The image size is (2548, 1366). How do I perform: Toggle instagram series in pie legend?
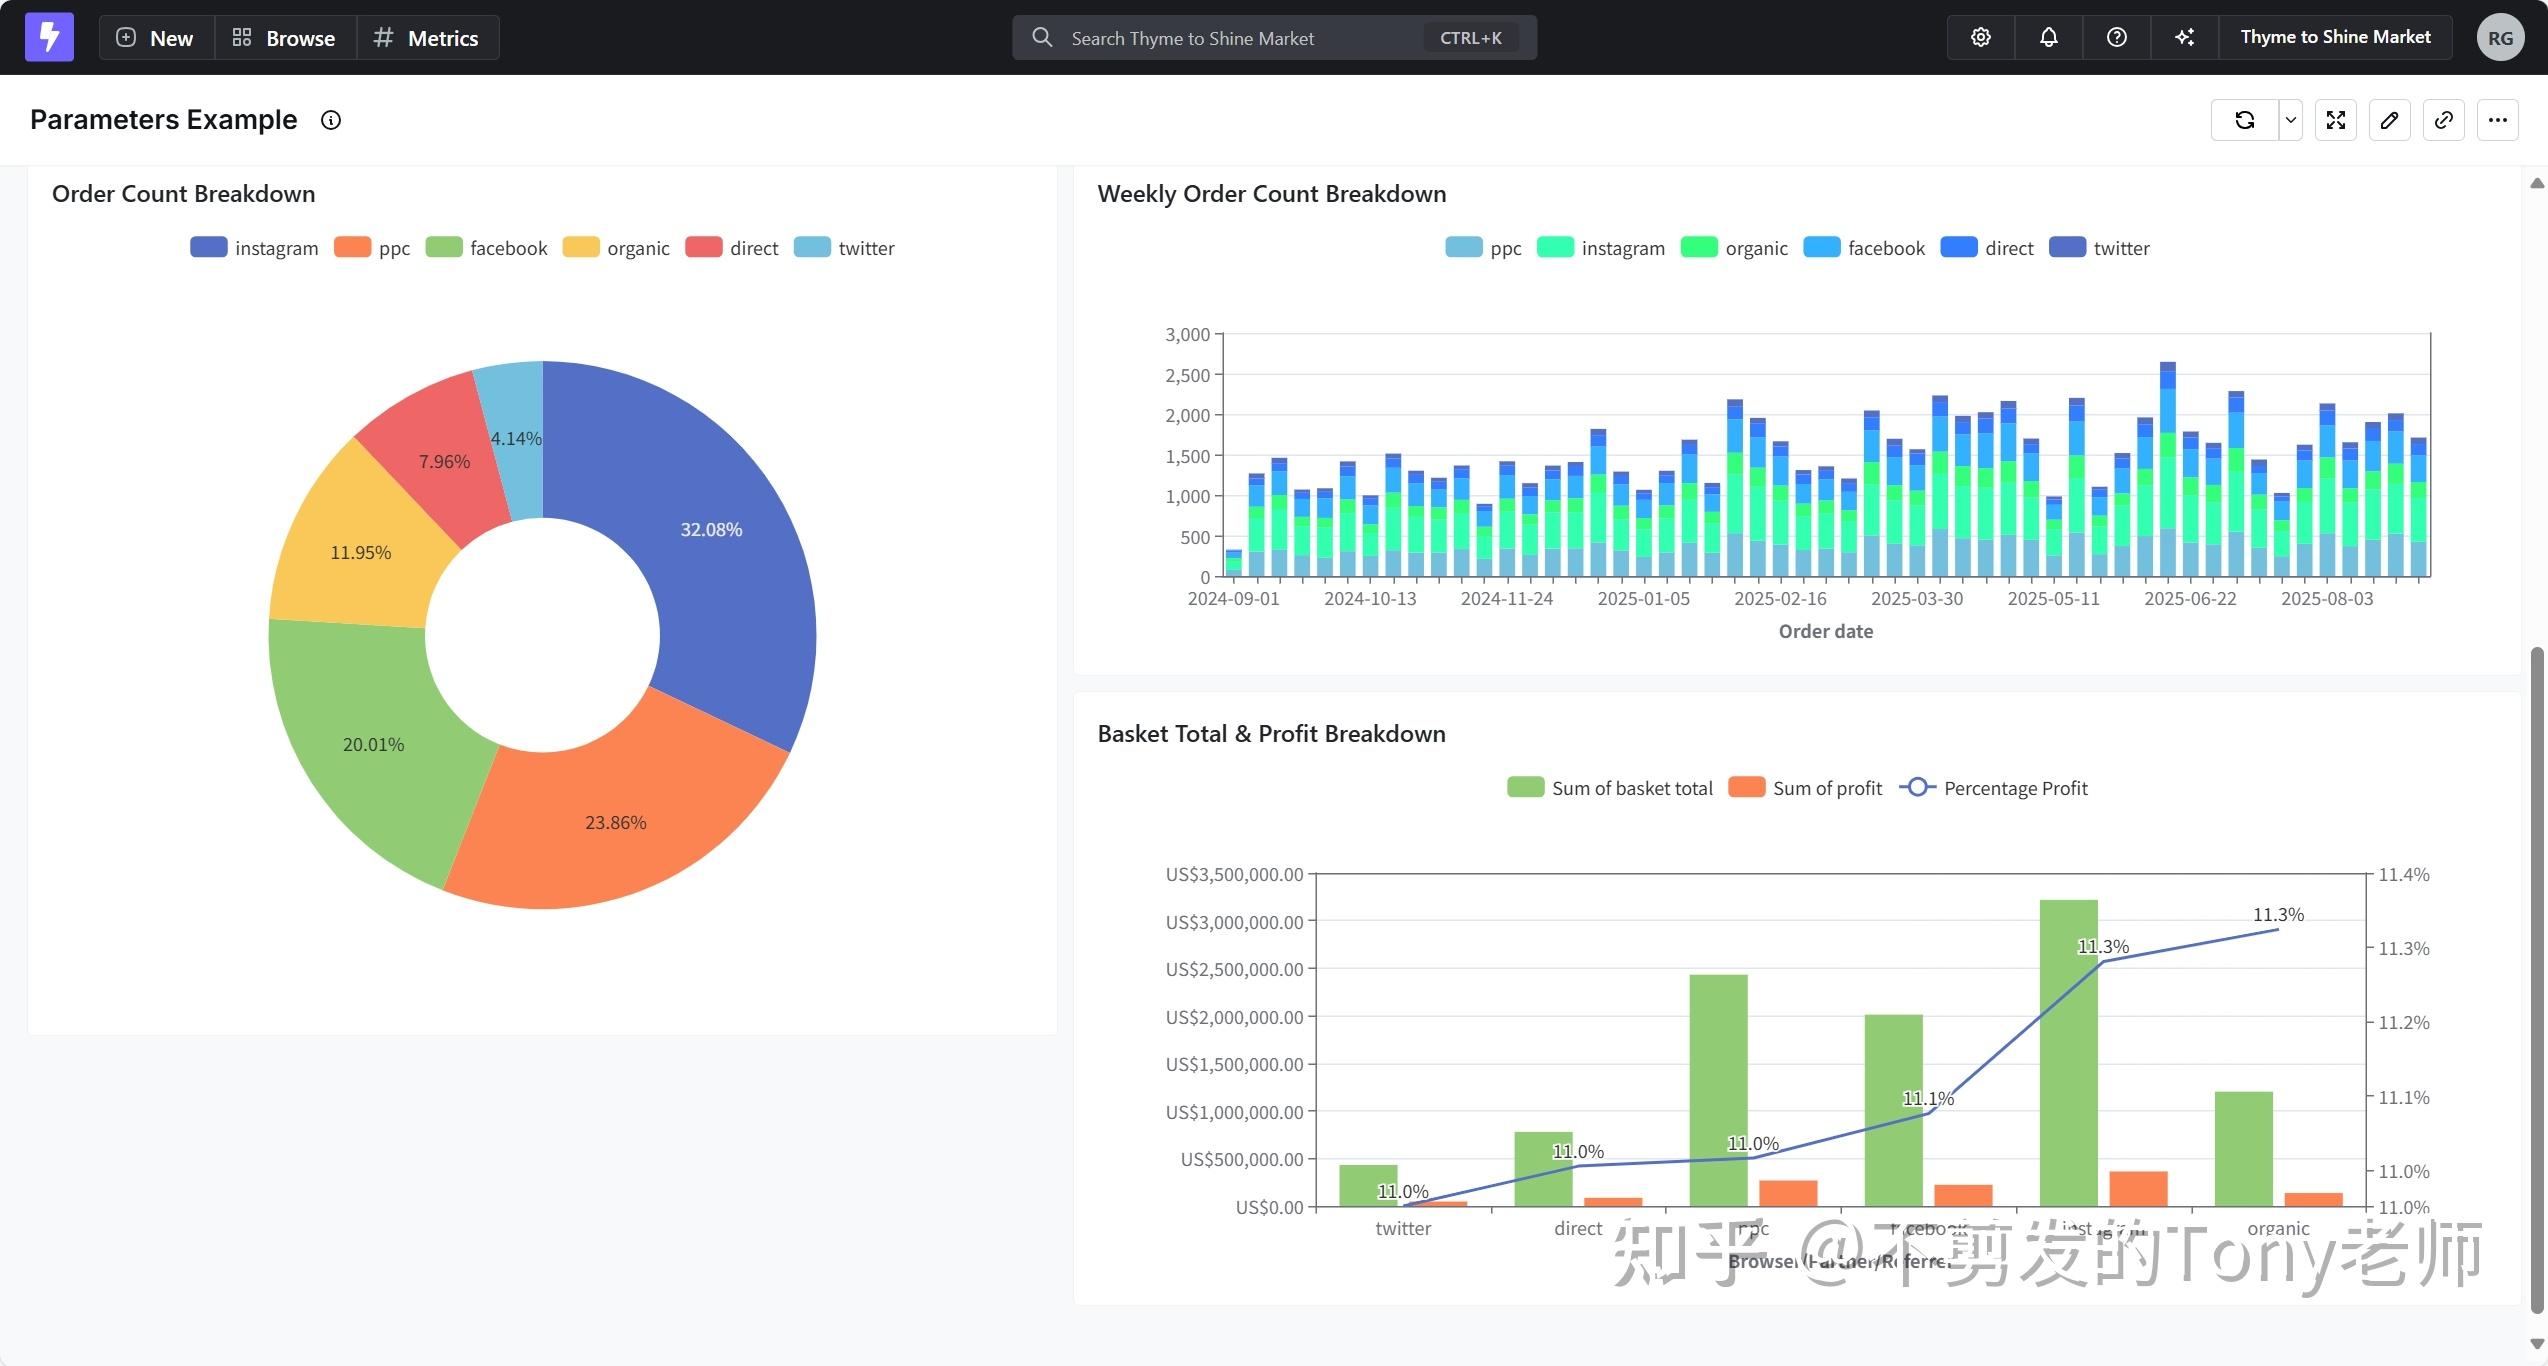[x=254, y=248]
